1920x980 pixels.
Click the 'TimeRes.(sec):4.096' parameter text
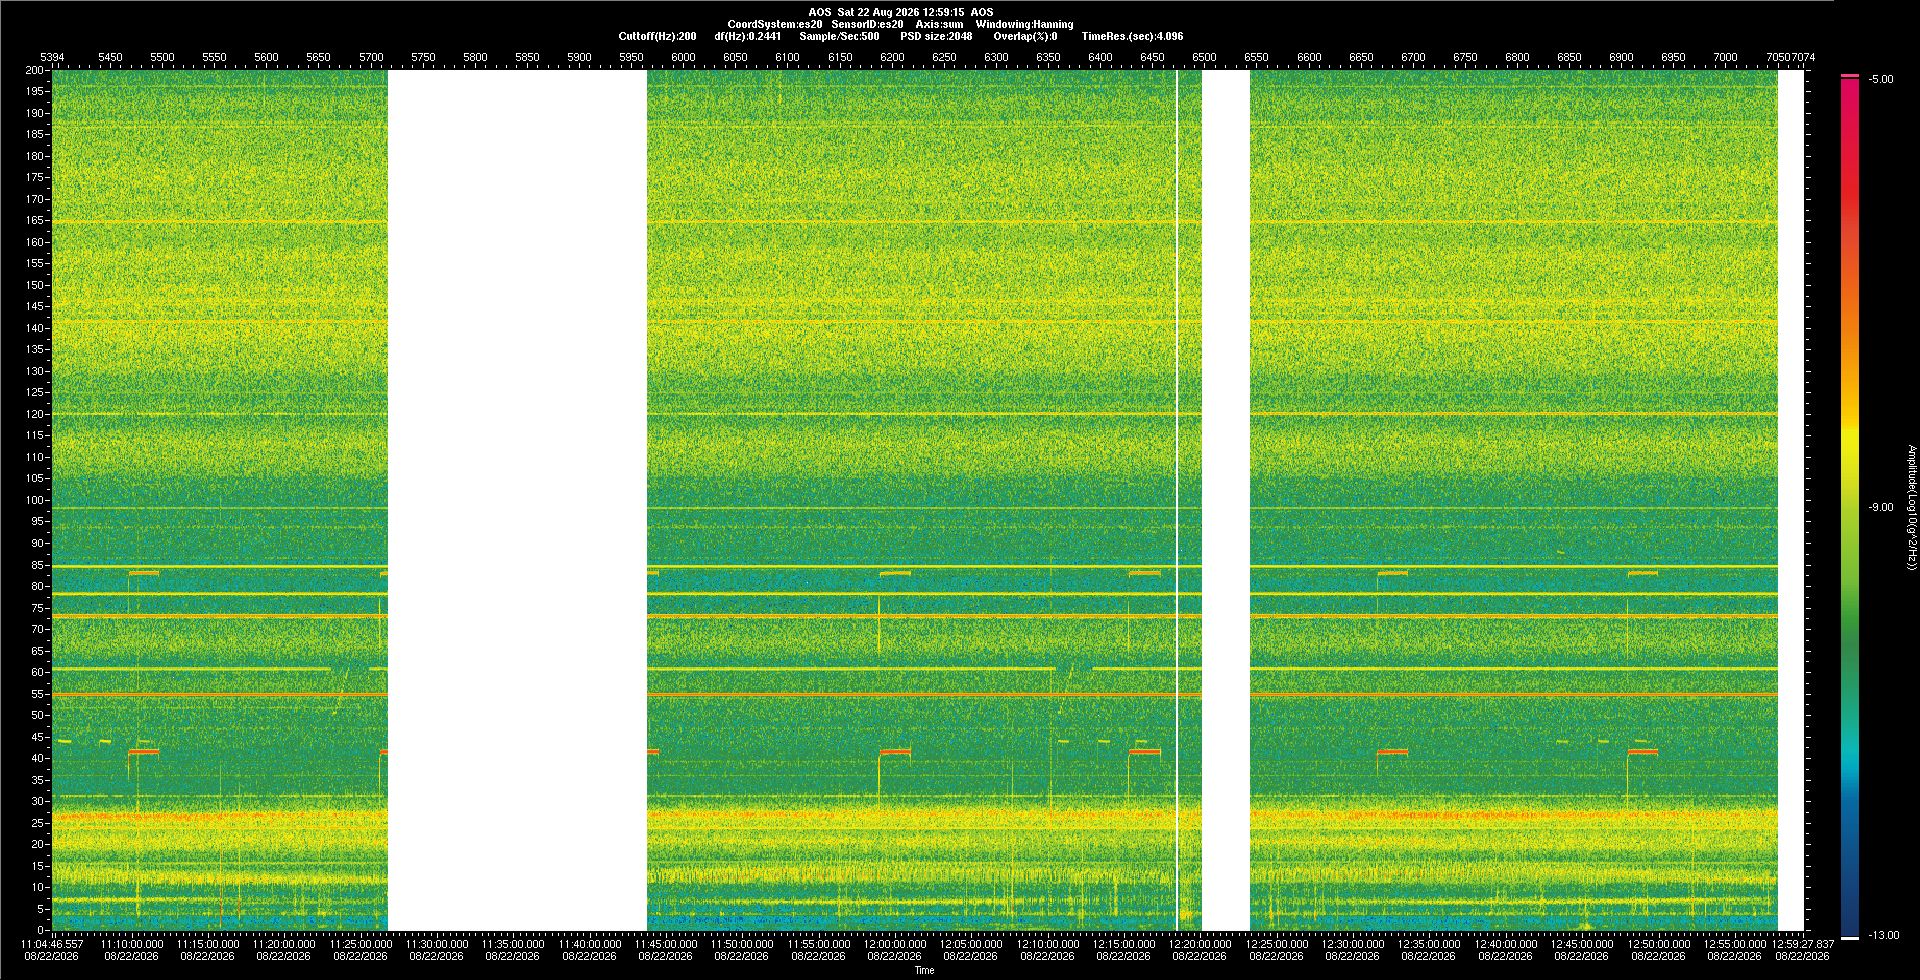1132,36
